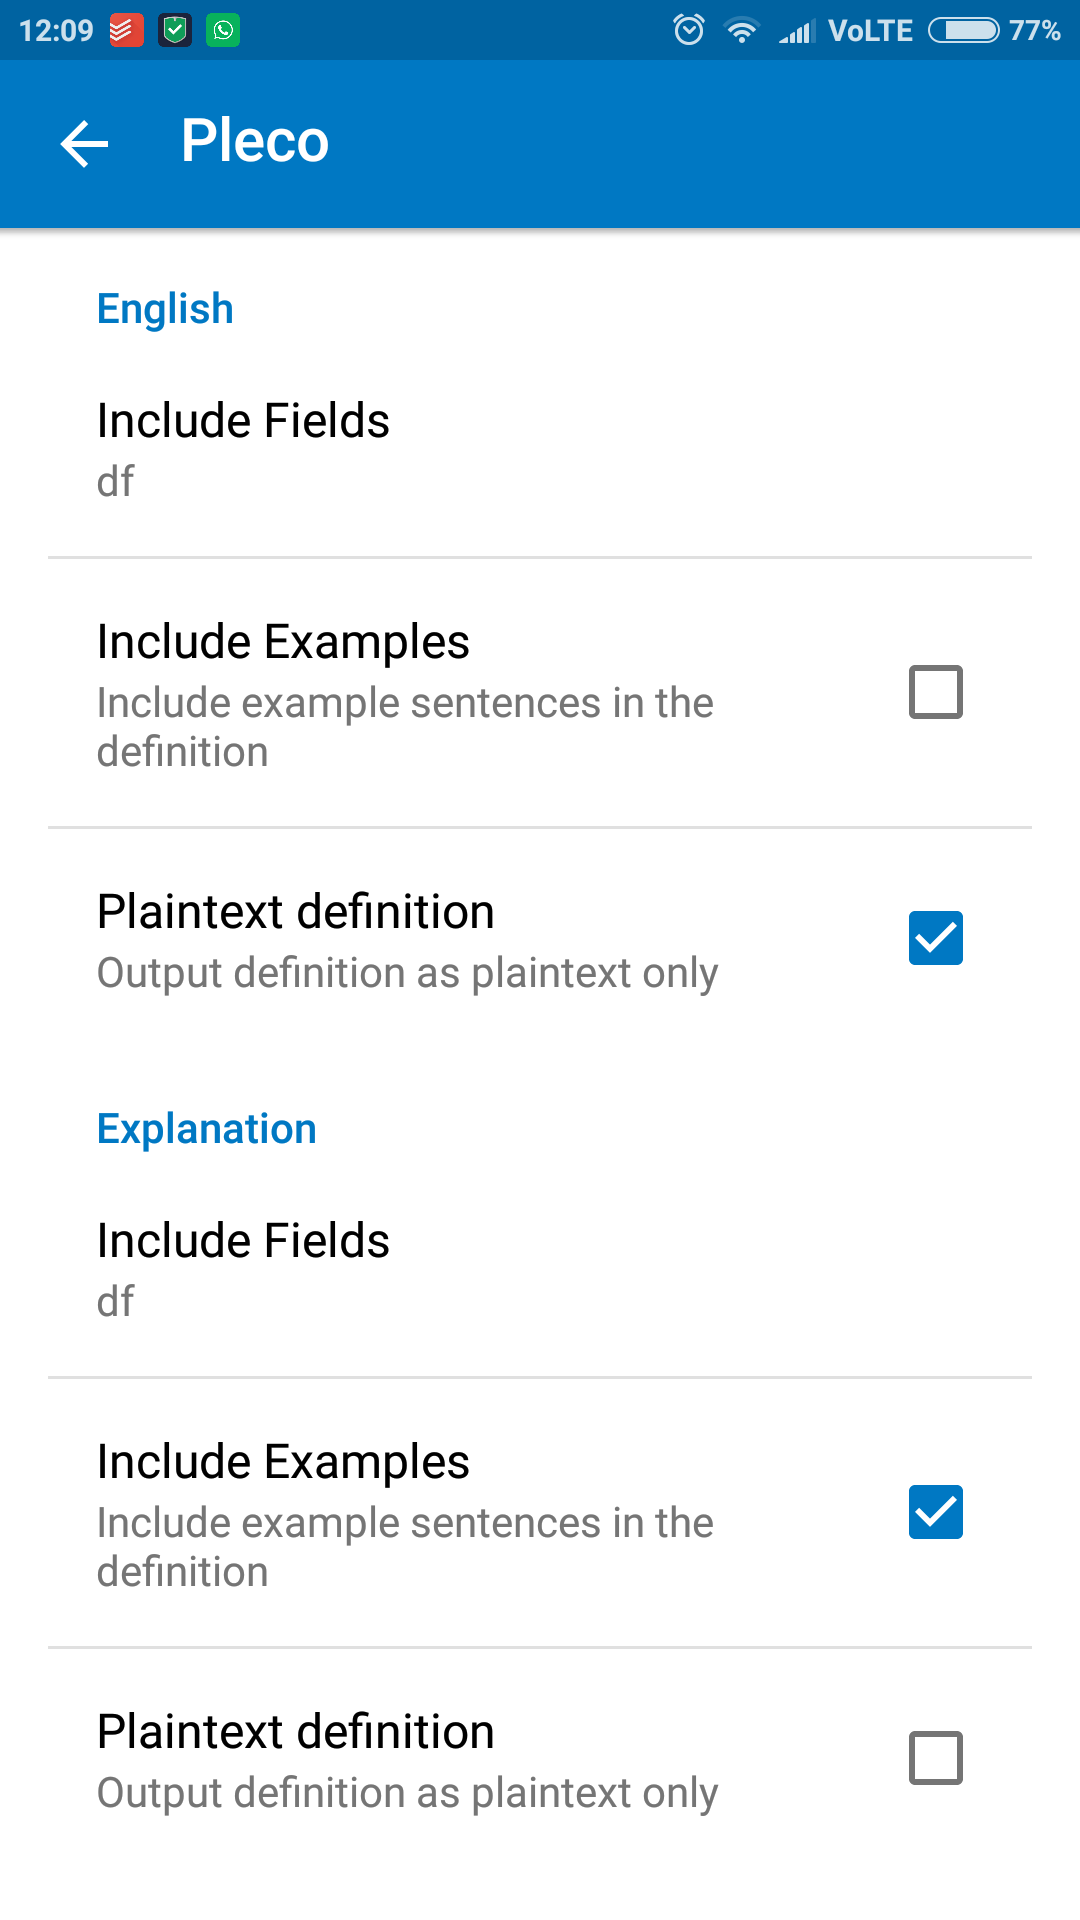Screen dimensions: 1080x1920
Task: Tap the Explanation section header
Action: point(207,1129)
